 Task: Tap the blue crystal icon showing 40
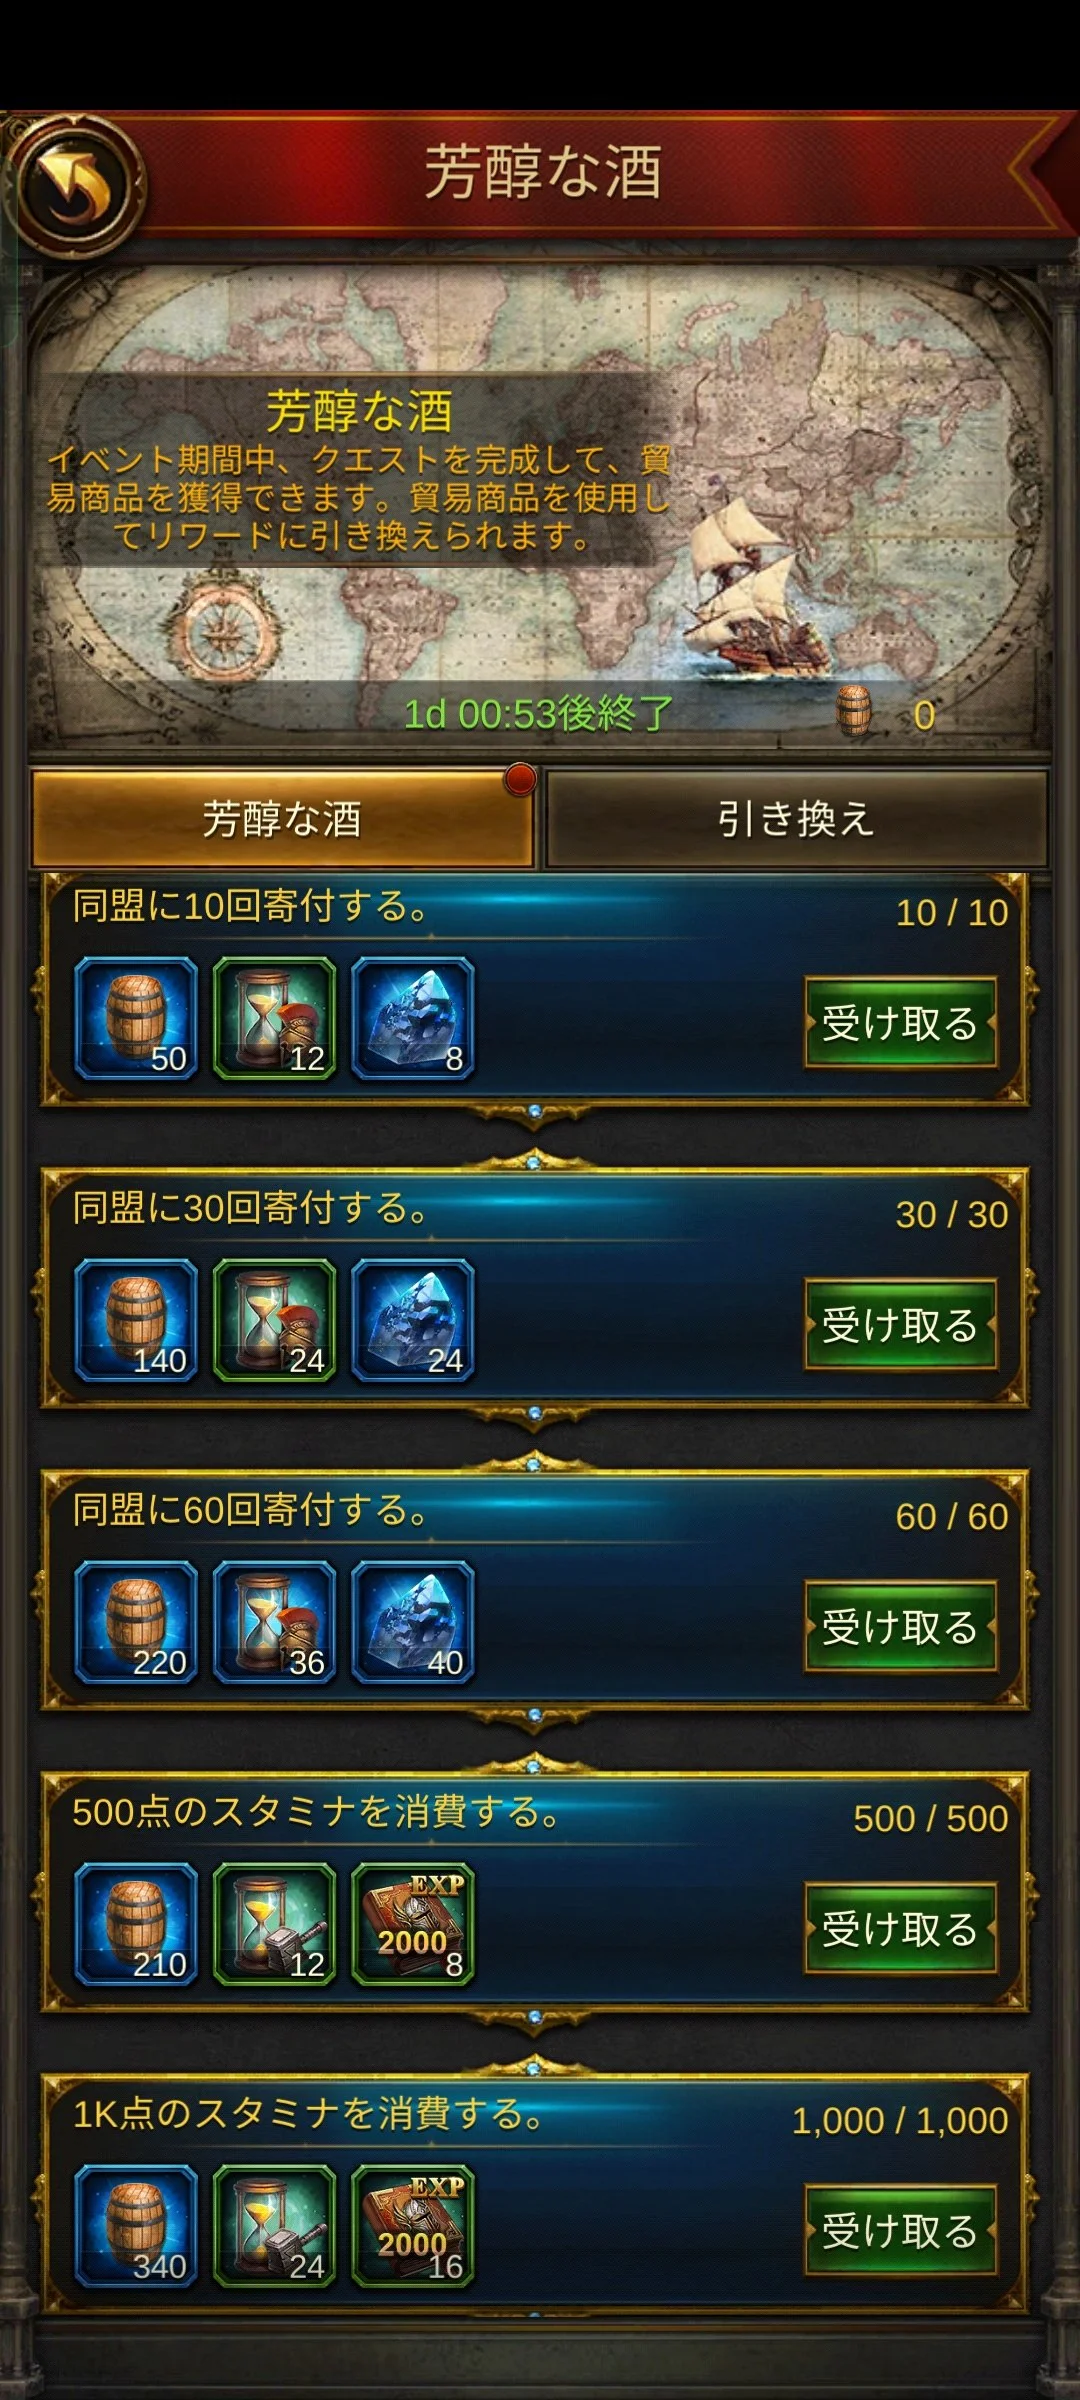(412, 1623)
